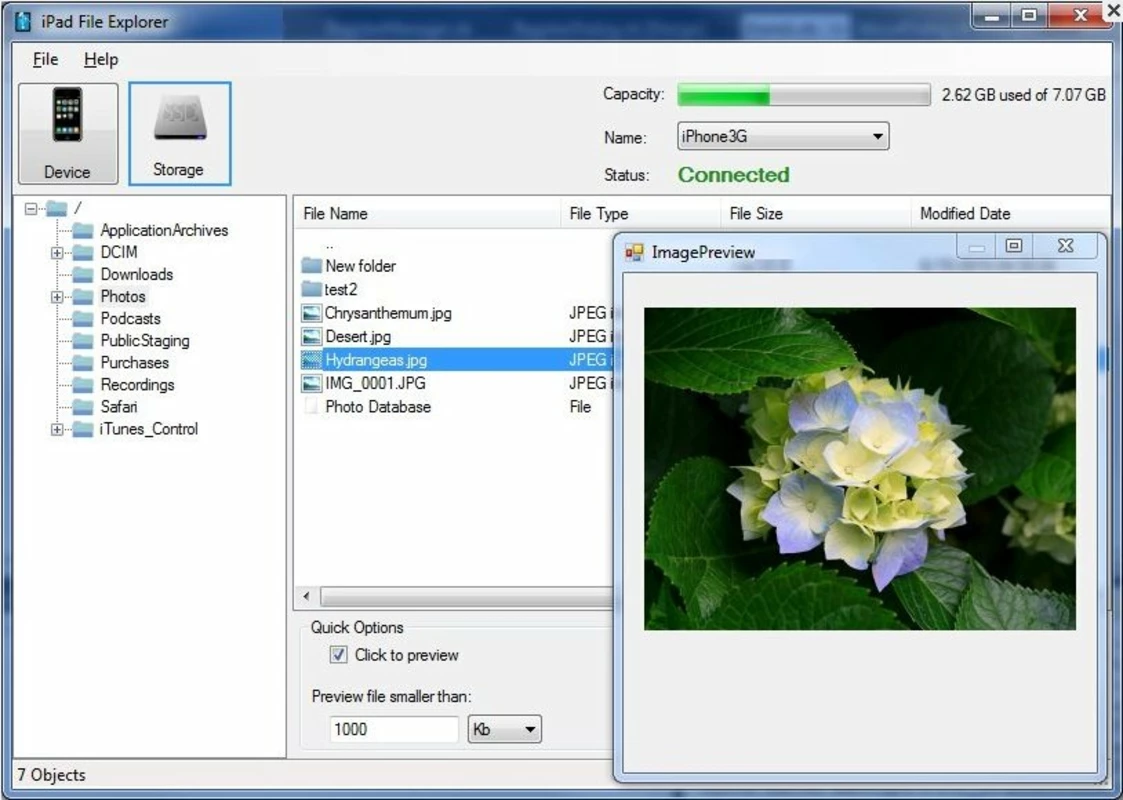Click the Hydrangeas.jpg file name
Viewport: 1123px width, 800px height.
[376, 360]
